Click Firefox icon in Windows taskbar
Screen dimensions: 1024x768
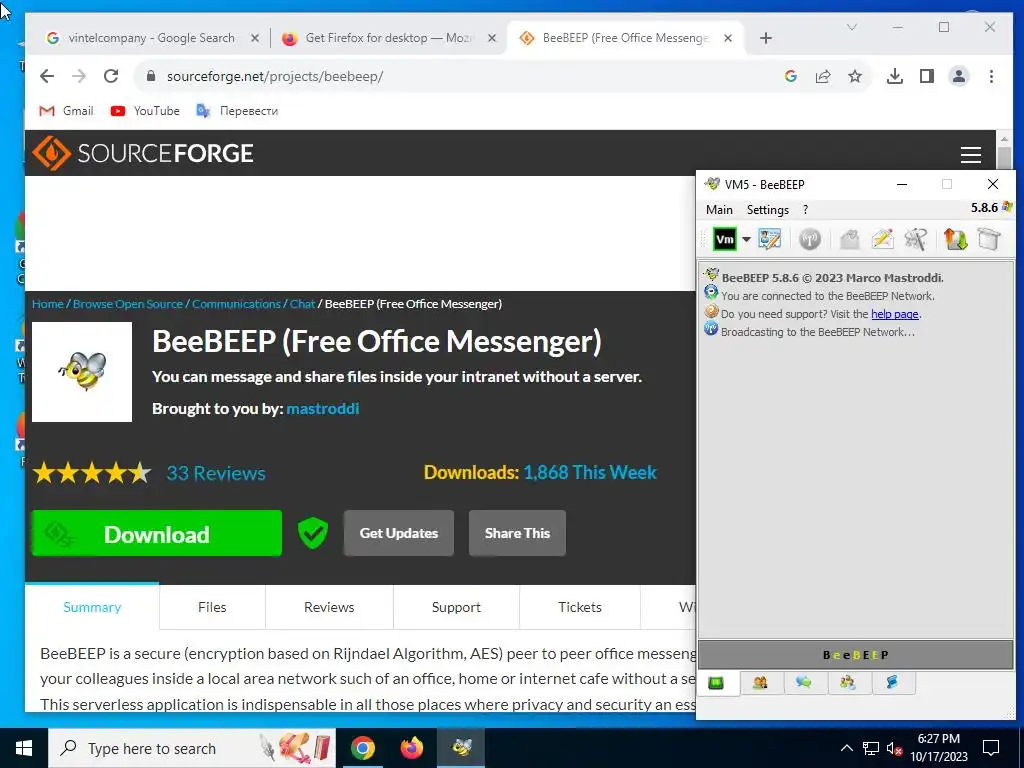[x=412, y=748]
